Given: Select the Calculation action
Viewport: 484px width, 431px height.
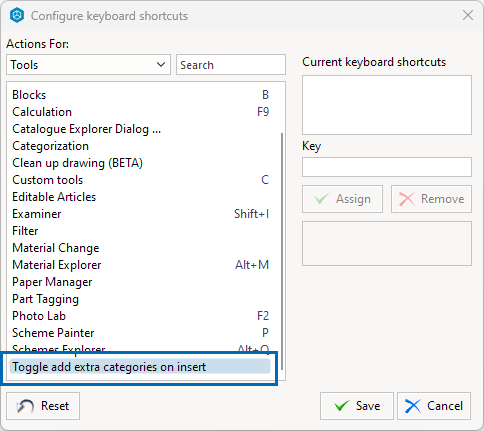Looking at the screenshot, I should point(140,112).
